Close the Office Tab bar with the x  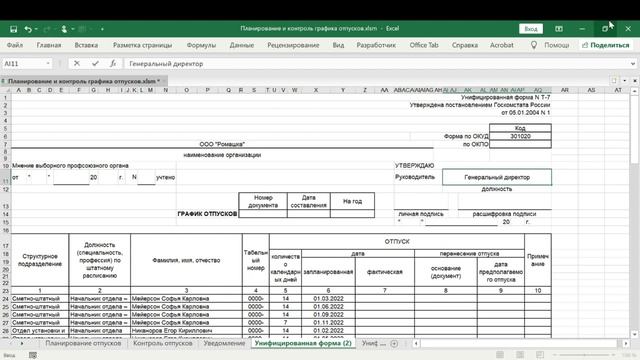pos(635,81)
